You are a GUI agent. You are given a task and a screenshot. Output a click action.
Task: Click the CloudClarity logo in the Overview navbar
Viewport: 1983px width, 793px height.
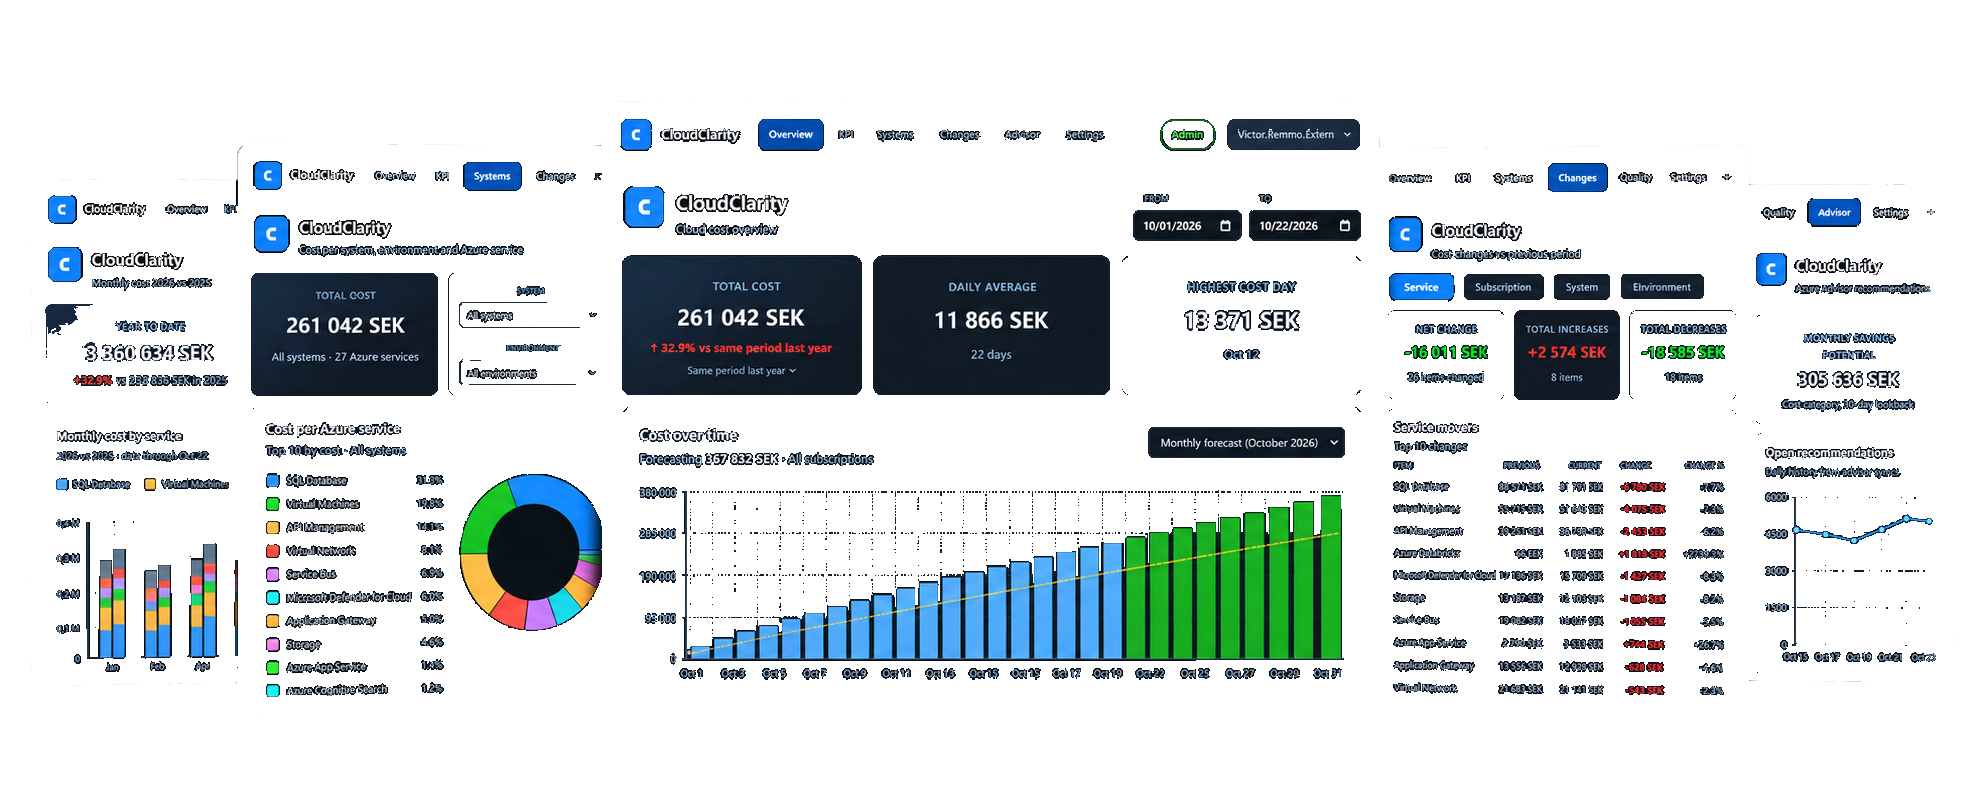[636, 135]
